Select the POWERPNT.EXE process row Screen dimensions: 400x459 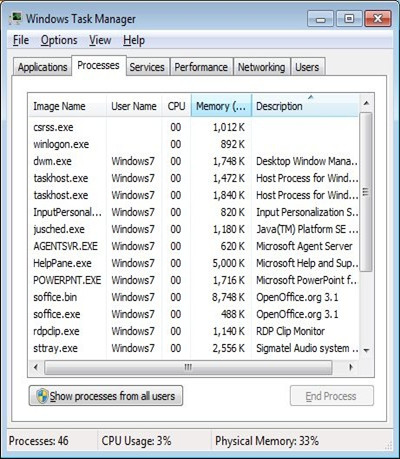pyautogui.click(x=194, y=280)
